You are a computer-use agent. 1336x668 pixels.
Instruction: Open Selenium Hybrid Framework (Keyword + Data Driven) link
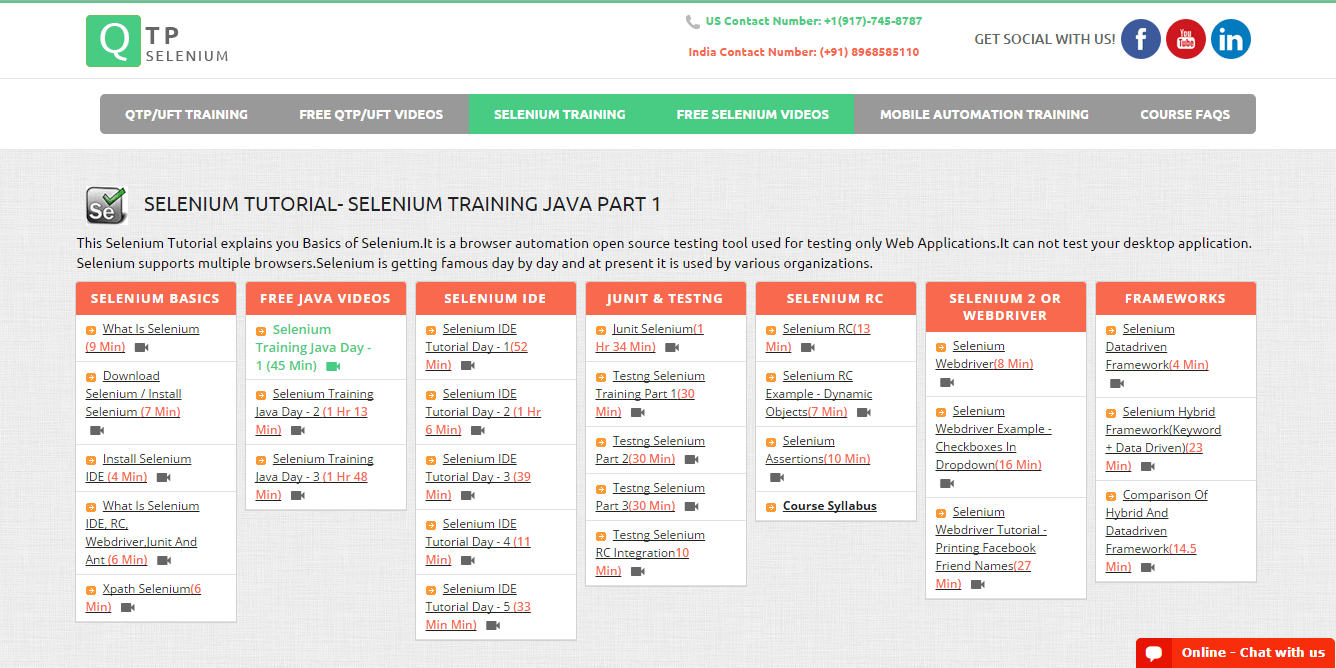[1163, 439]
